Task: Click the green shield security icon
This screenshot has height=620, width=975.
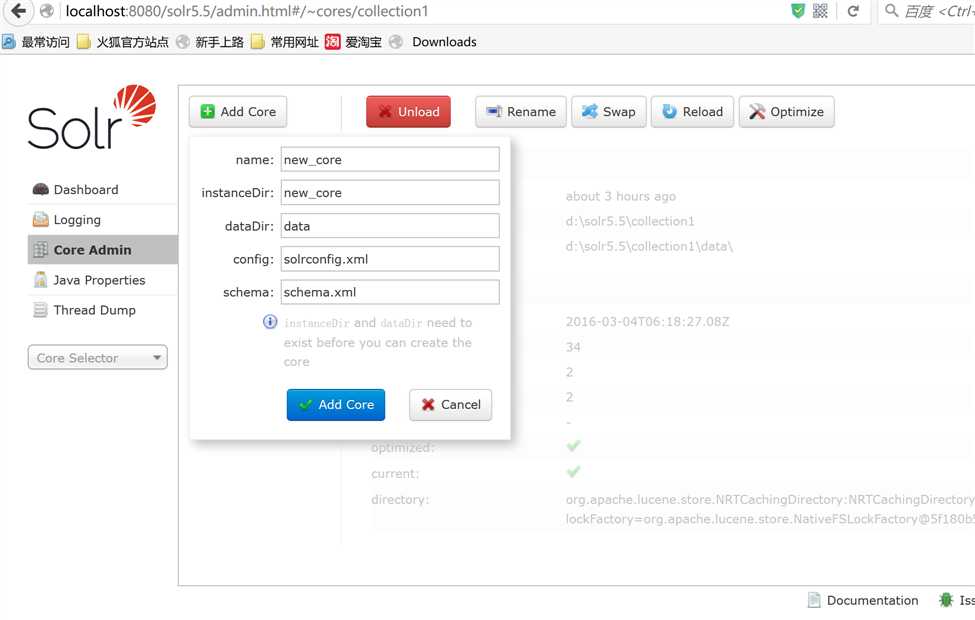Action: click(798, 11)
